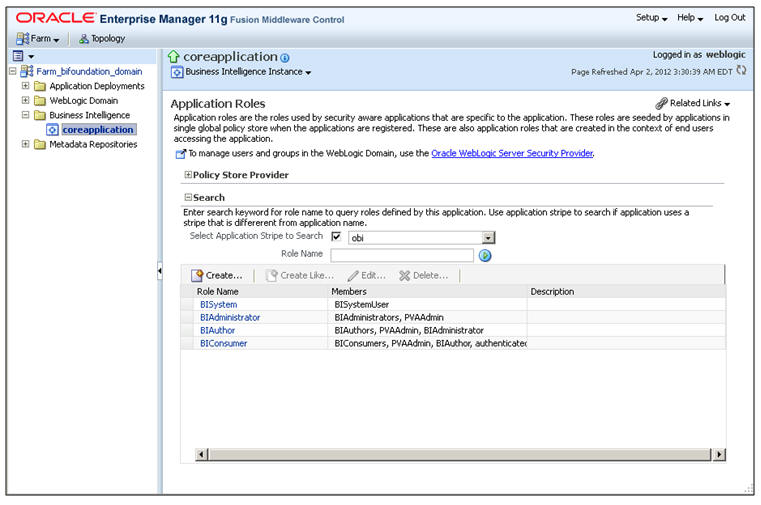Image resolution: width=761 pixels, height=505 pixels.
Task: Click the Business Intelligence folder icon
Action: (x=40, y=115)
